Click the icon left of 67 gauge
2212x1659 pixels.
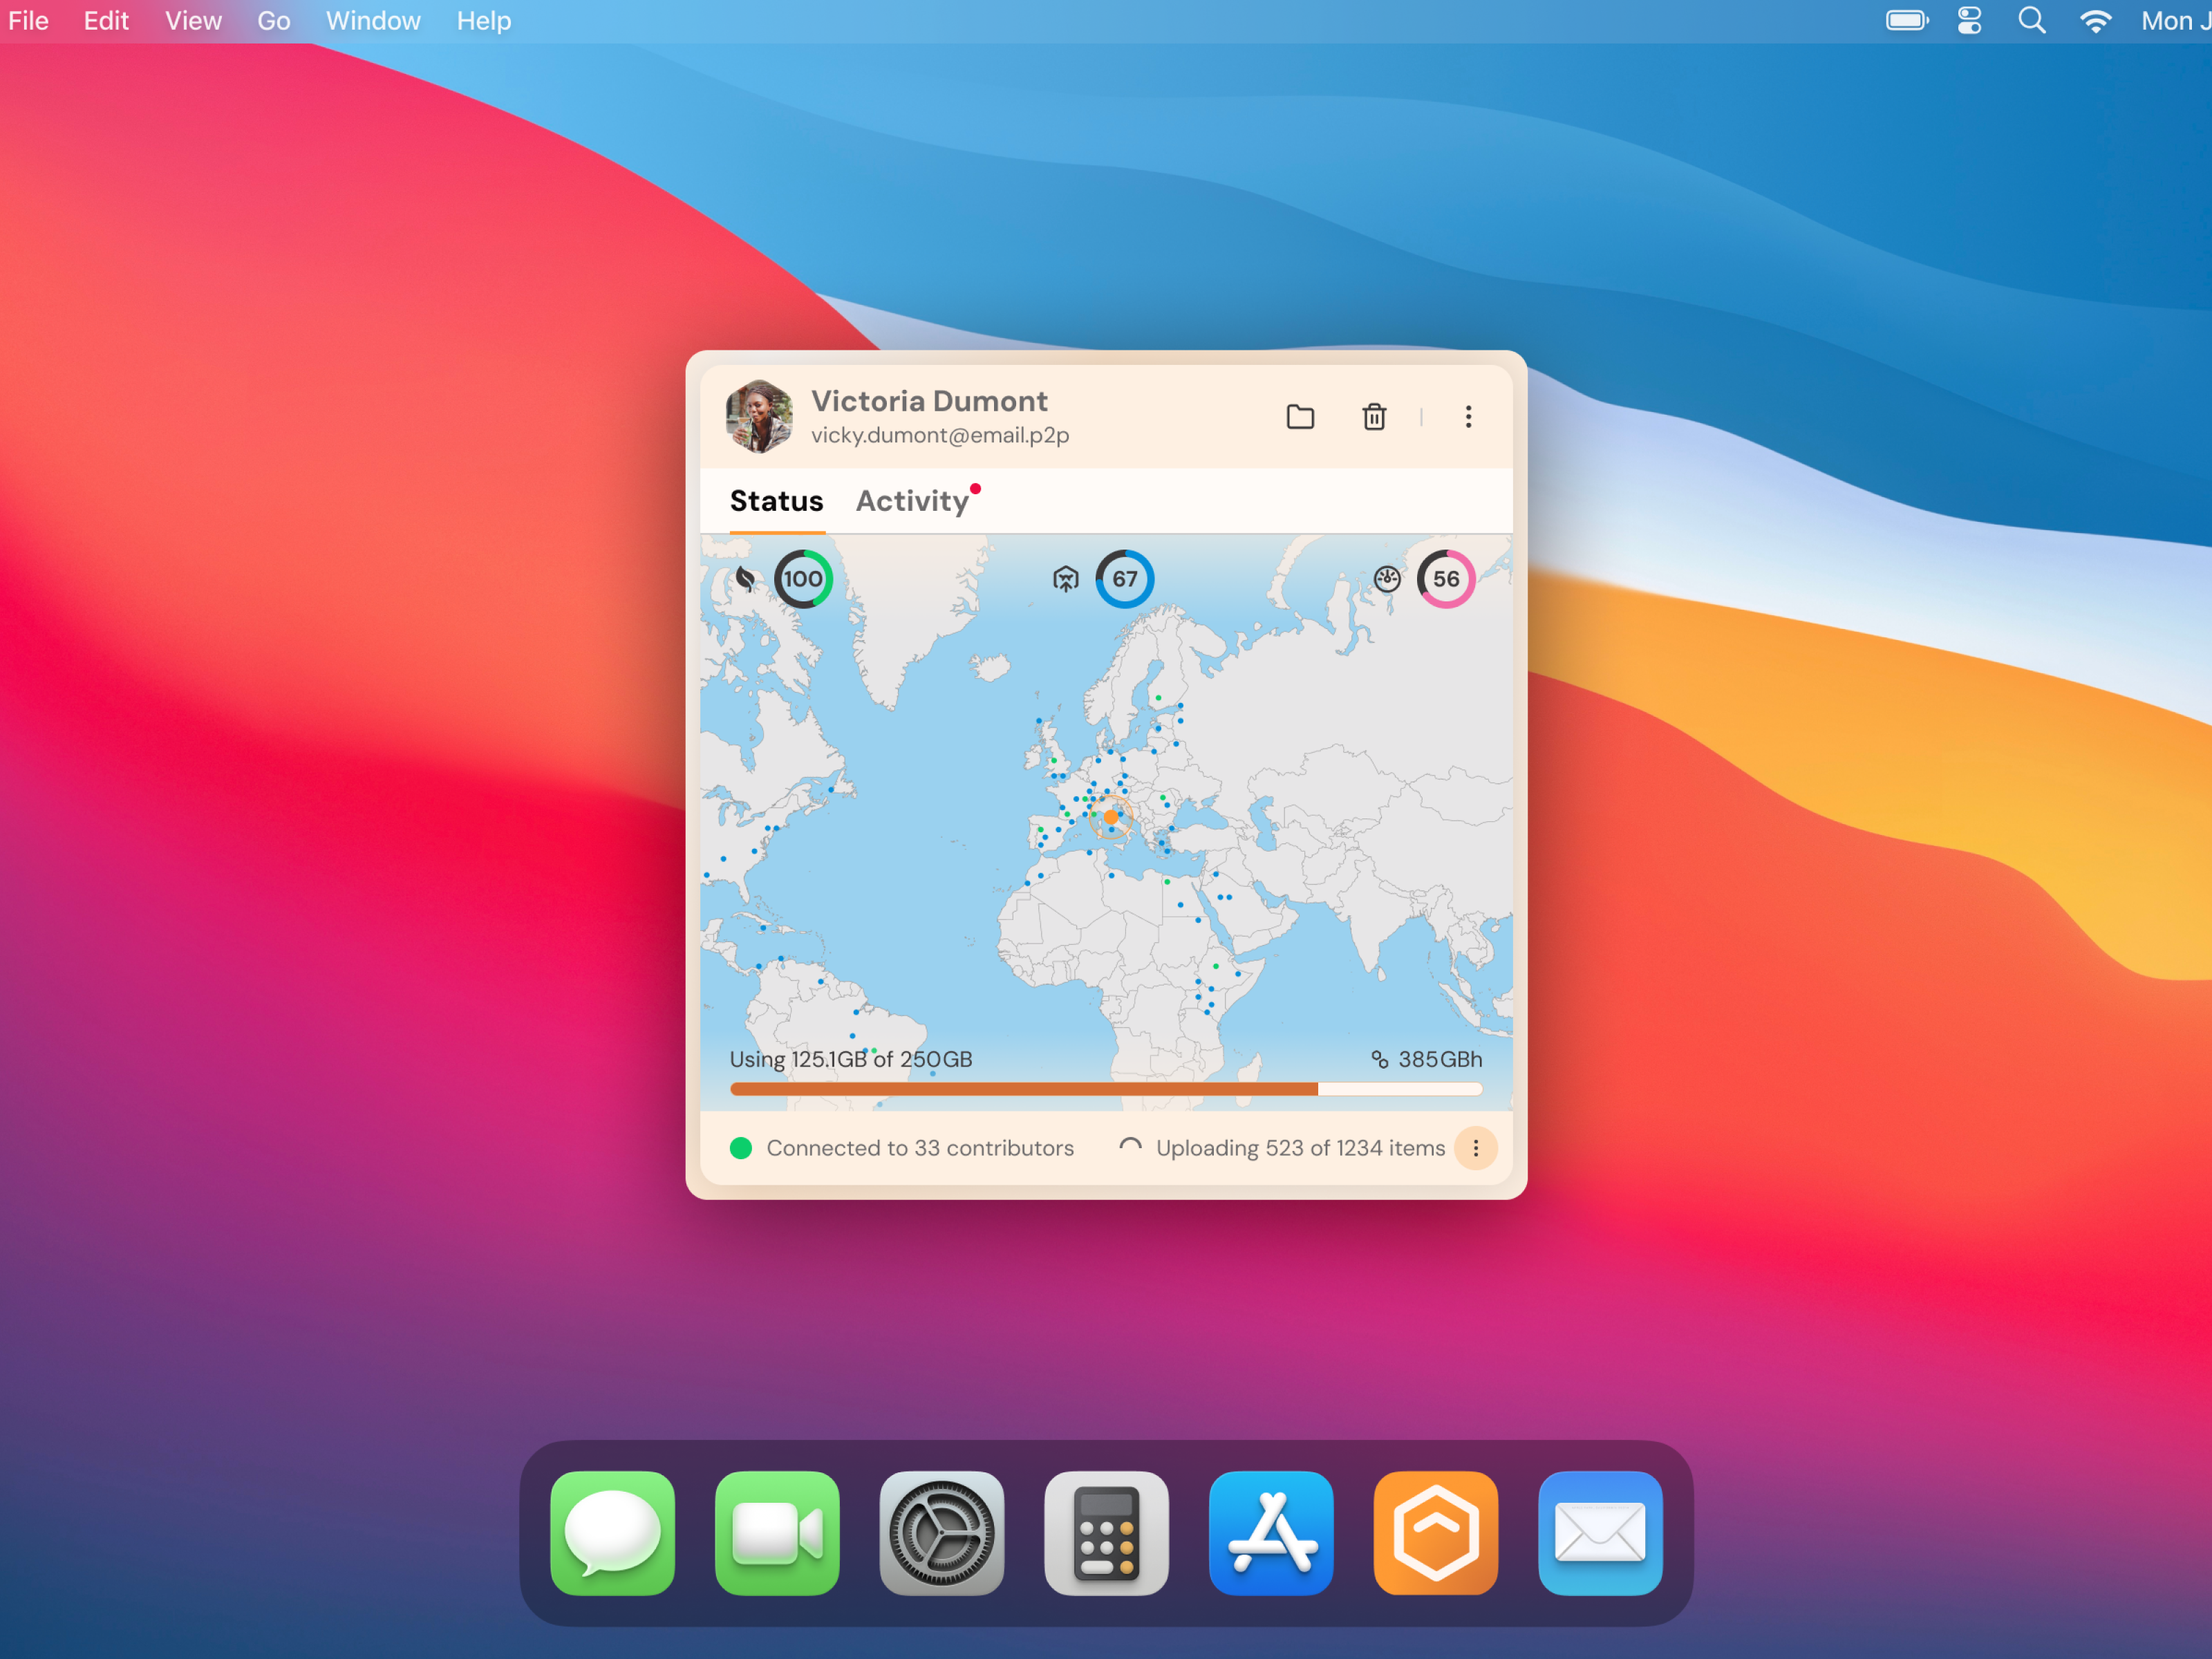point(1066,579)
